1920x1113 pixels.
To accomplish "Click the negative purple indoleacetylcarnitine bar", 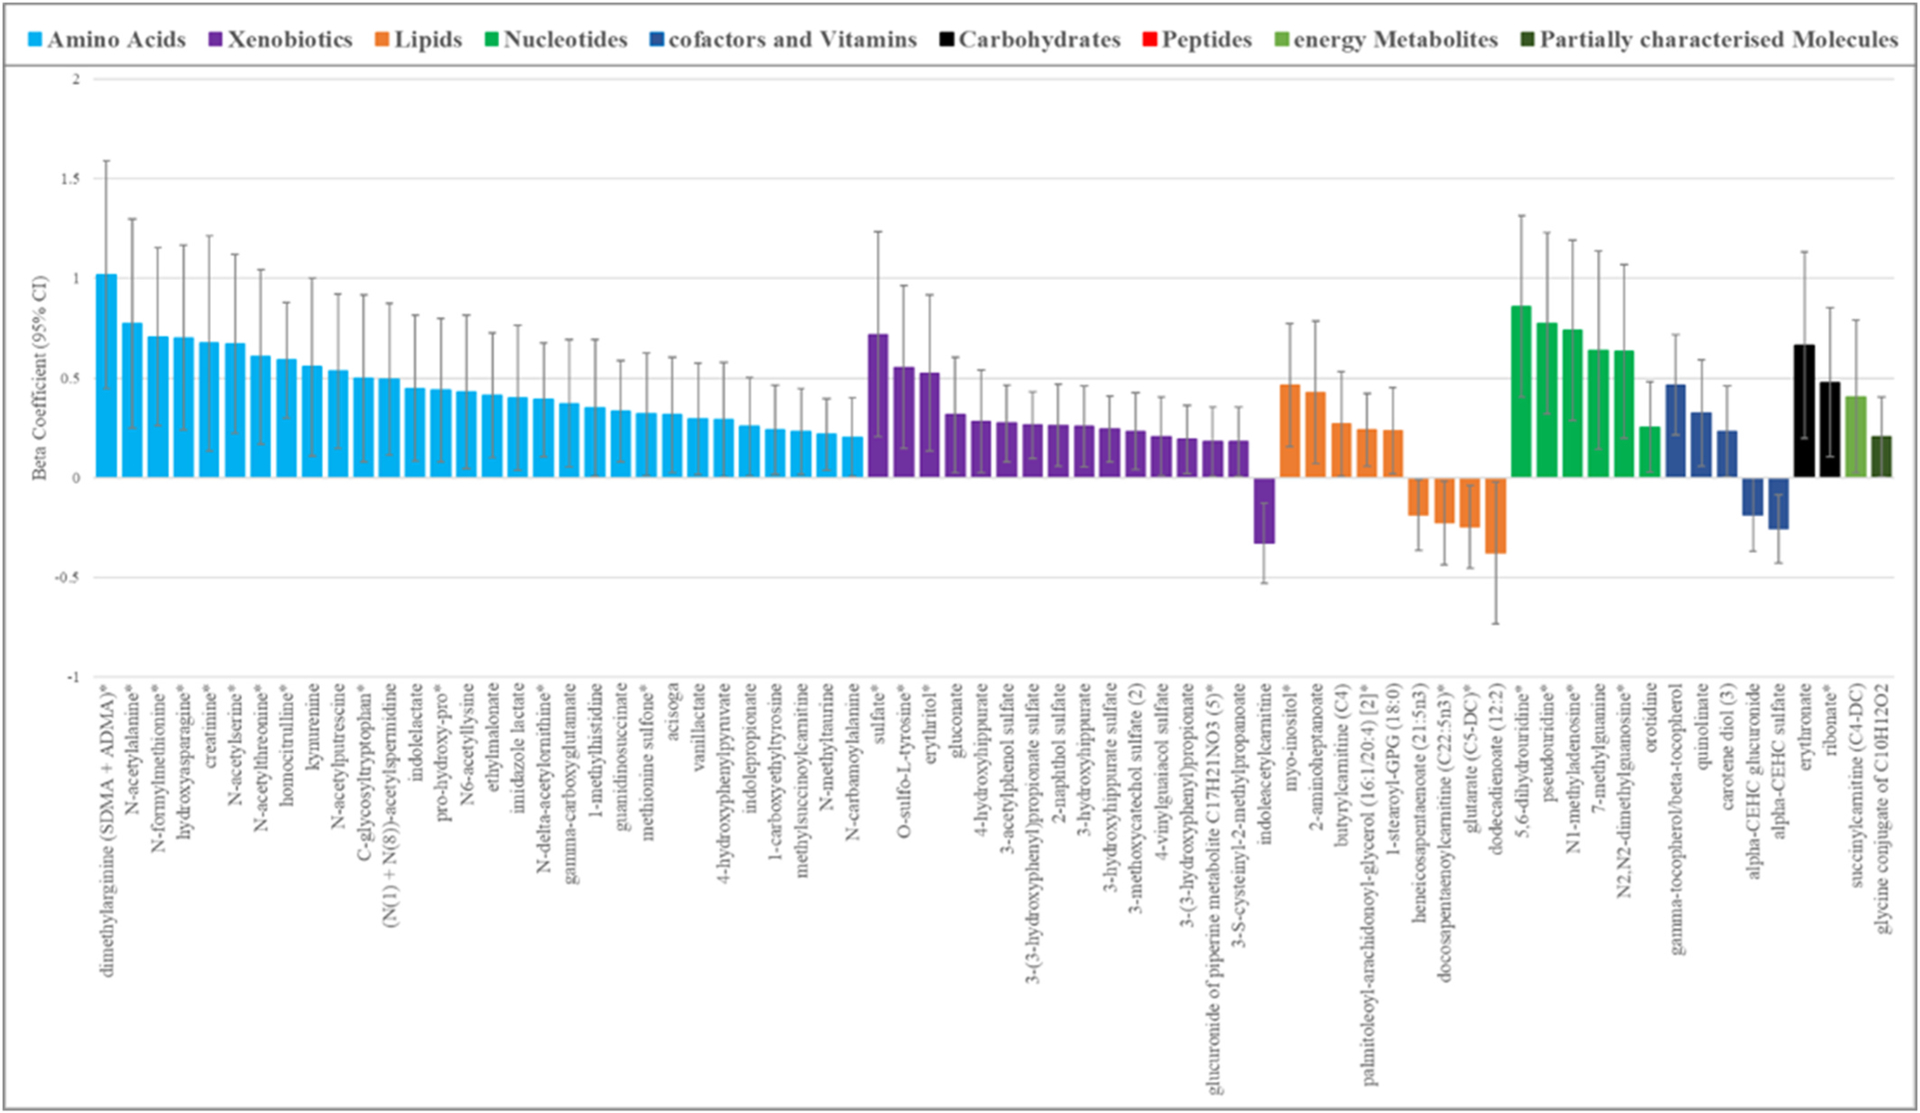I will [x=1264, y=511].
